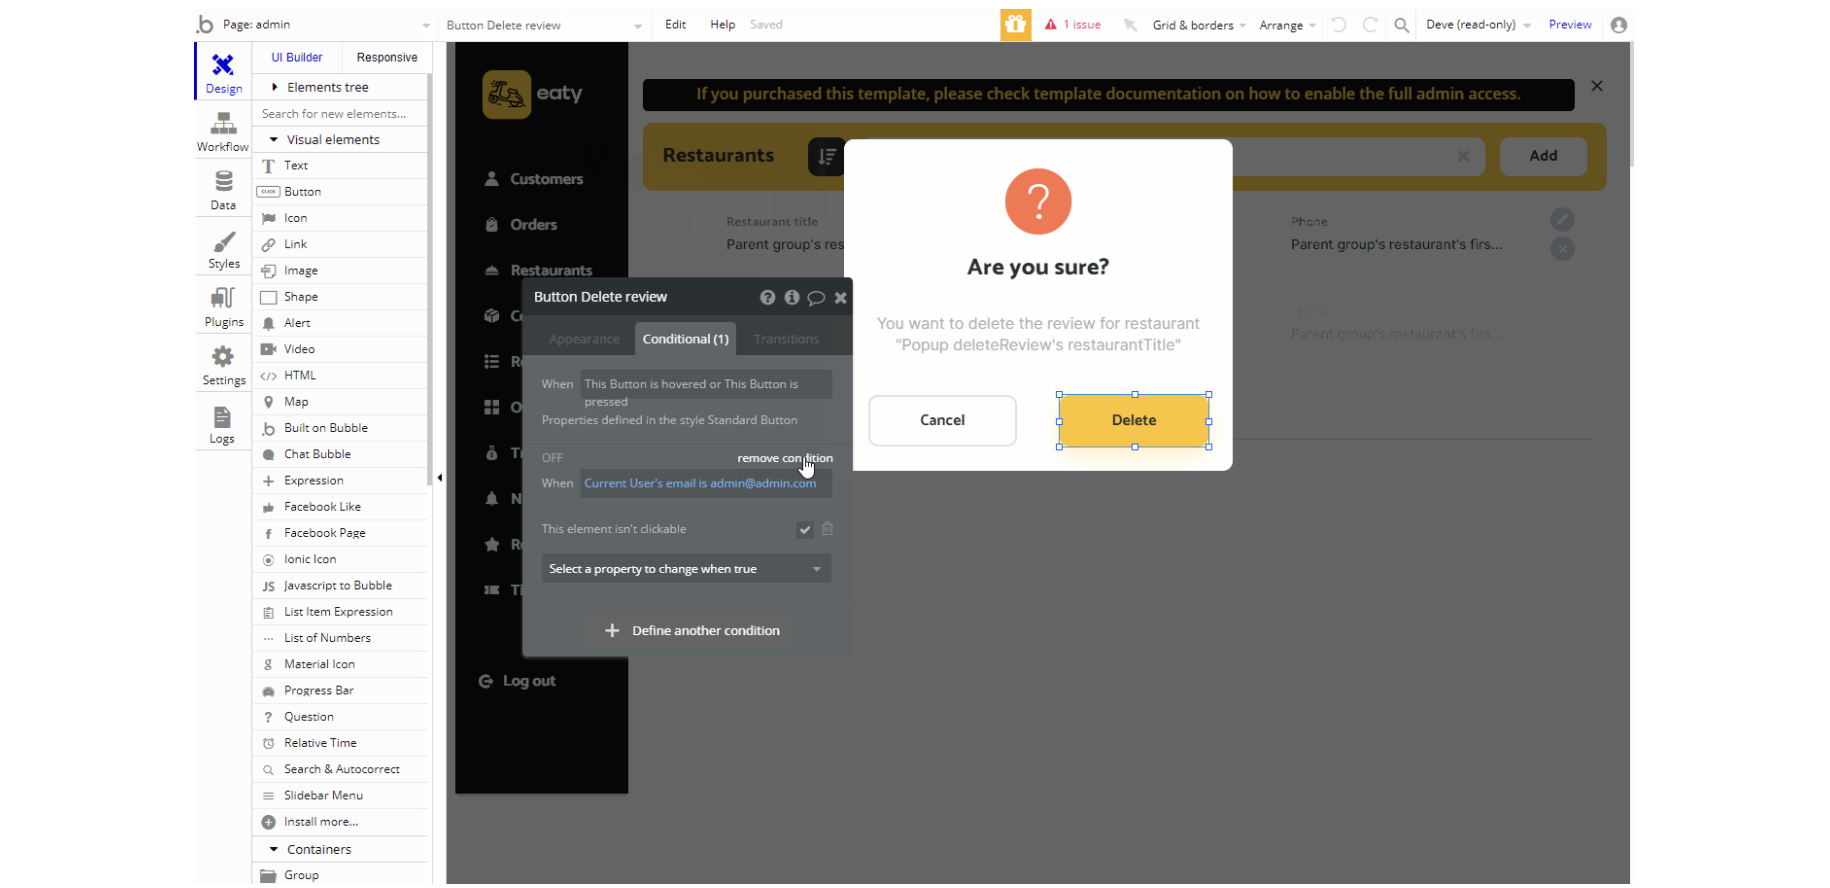Click 'Define another condition'
The image size is (1830, 888).
(692, 630)
